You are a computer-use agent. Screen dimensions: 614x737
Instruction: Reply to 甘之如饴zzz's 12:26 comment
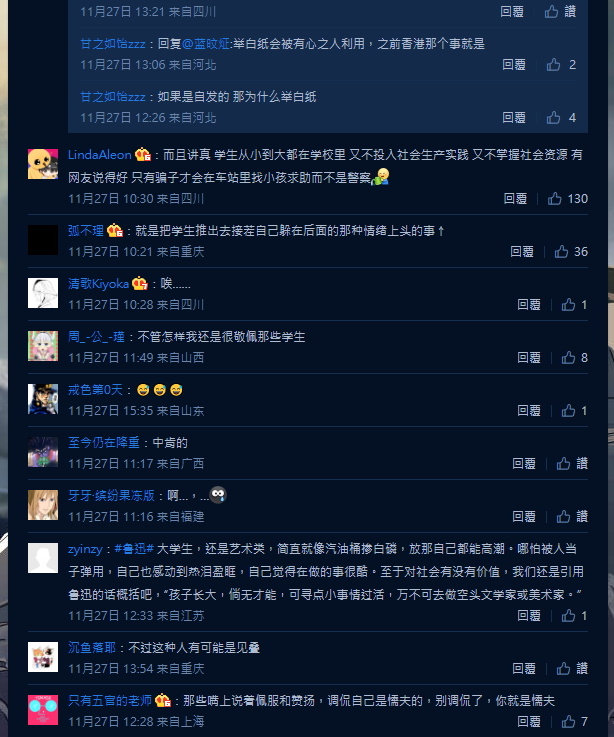(x=514, y=118)
